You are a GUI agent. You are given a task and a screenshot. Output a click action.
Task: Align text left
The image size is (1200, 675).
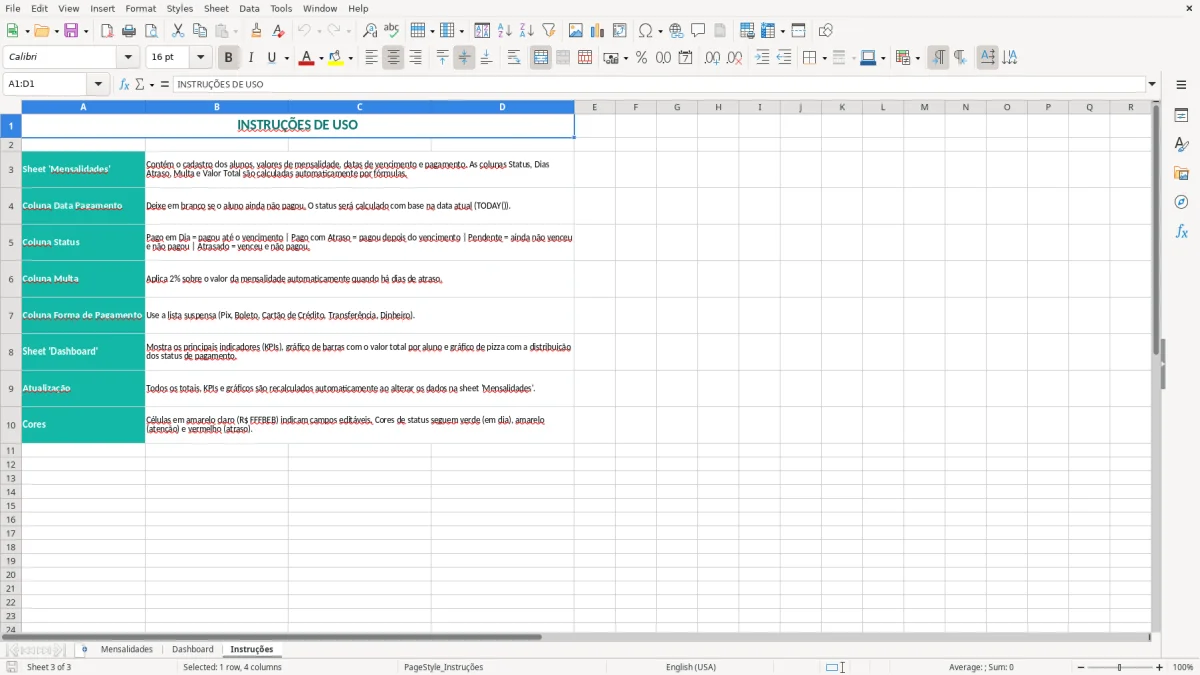pos(371,58)
